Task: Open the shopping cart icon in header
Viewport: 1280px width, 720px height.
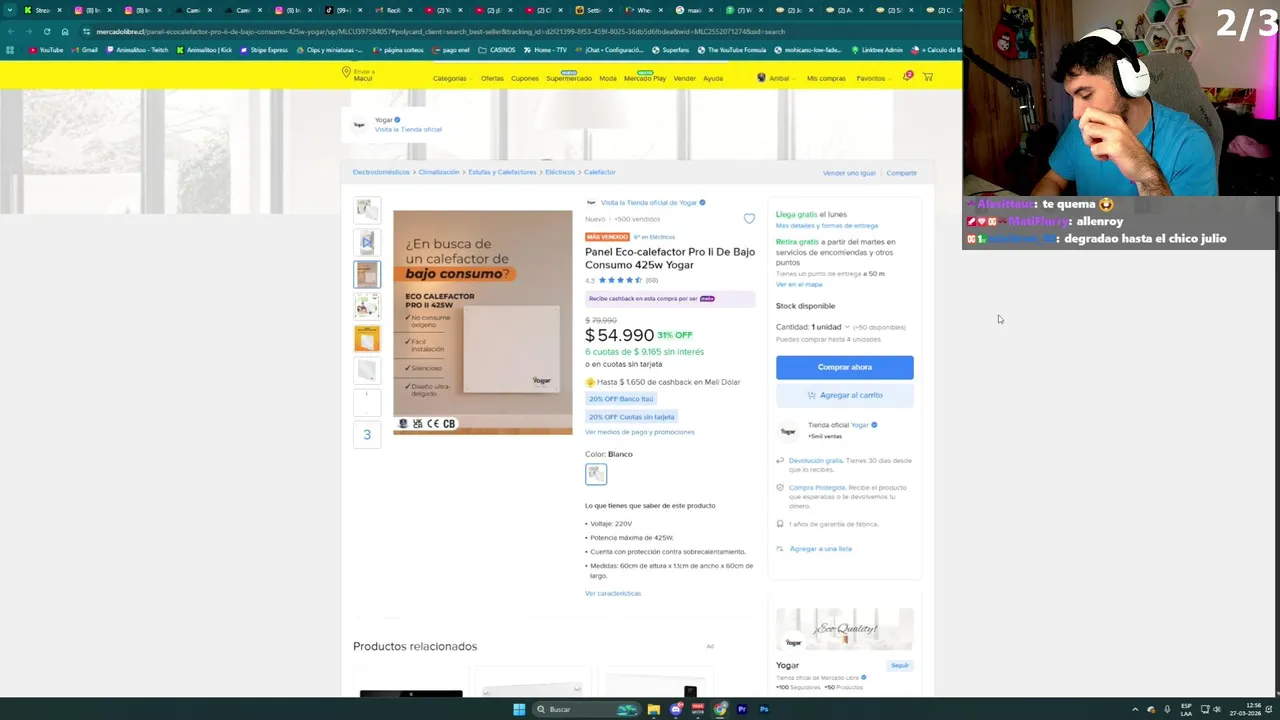Action: (928, 77)
